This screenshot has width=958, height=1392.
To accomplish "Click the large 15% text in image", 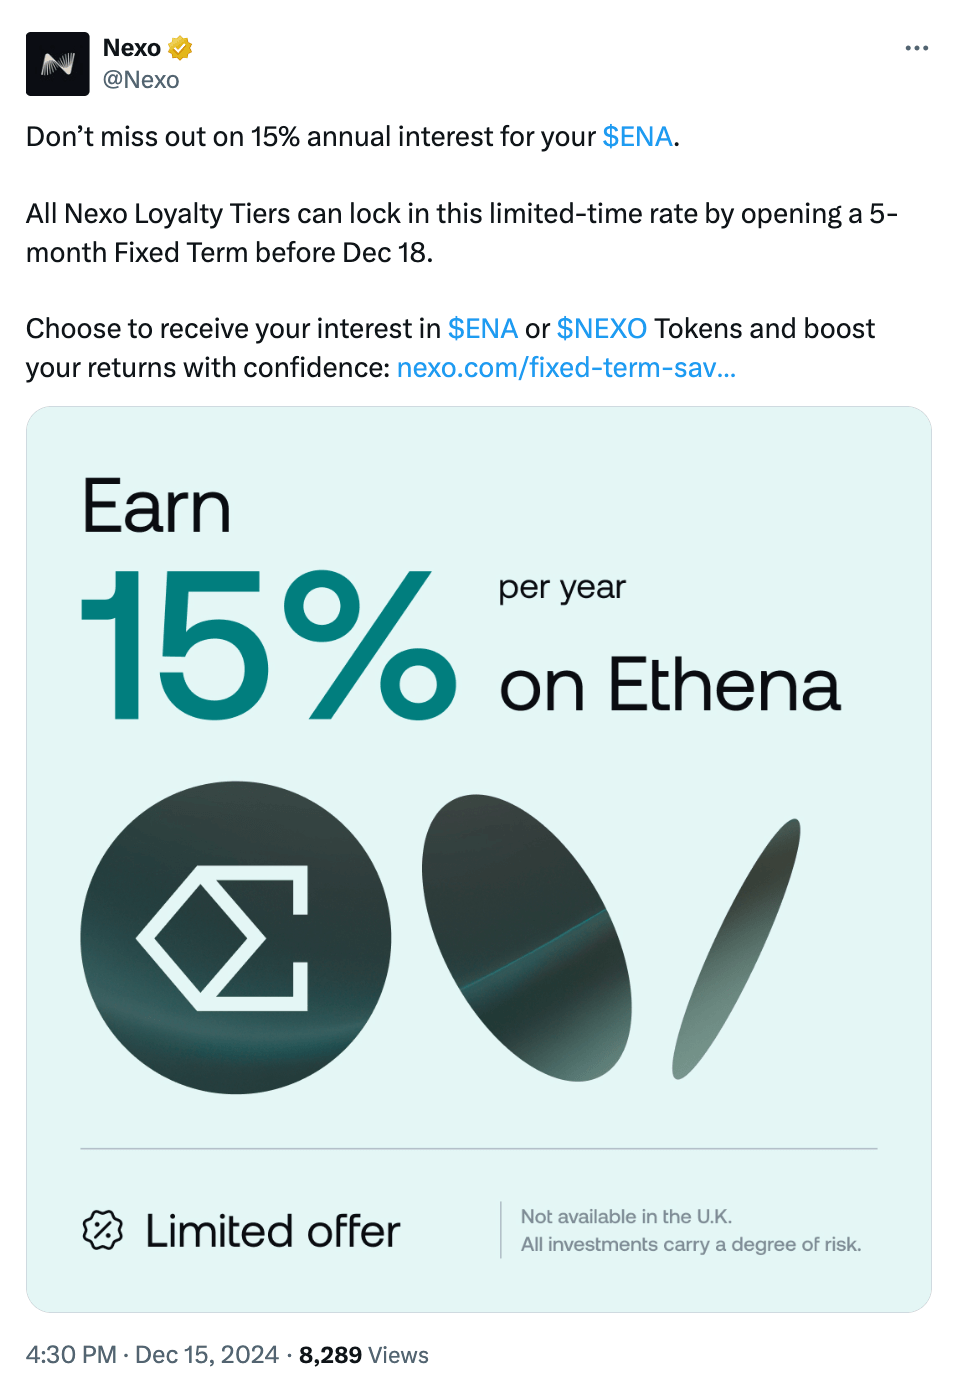I will tap(268, 645).
